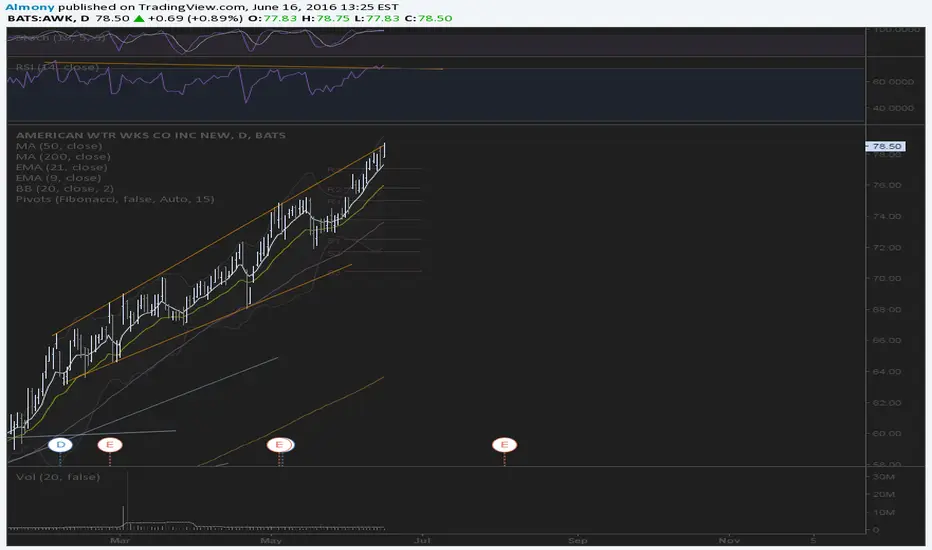Click the 10M volume axis label

coord(884,513)
